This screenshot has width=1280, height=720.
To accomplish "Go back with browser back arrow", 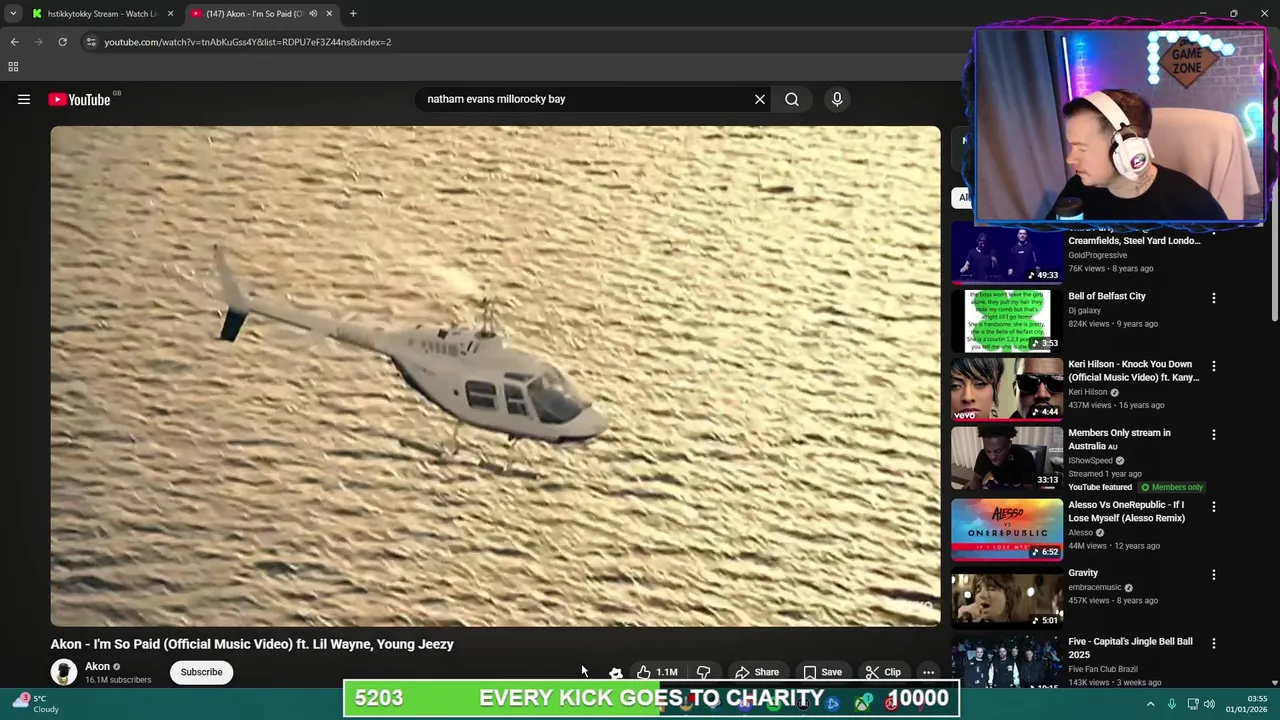I will [x=14, y=42].
